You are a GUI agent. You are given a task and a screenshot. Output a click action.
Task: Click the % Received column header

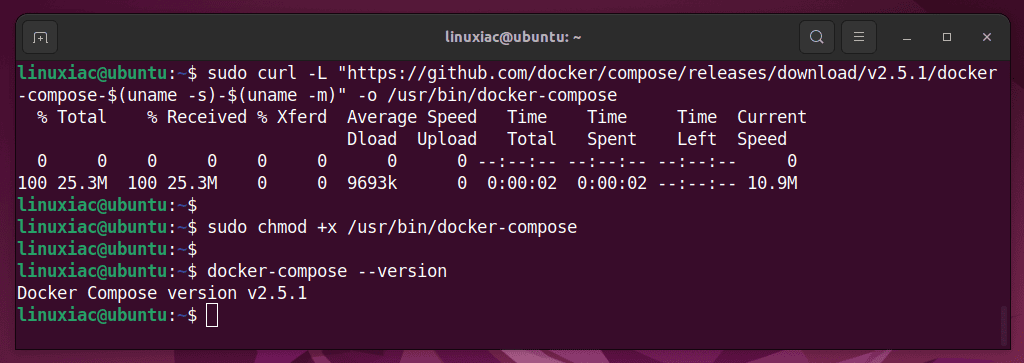click(197, 118)
